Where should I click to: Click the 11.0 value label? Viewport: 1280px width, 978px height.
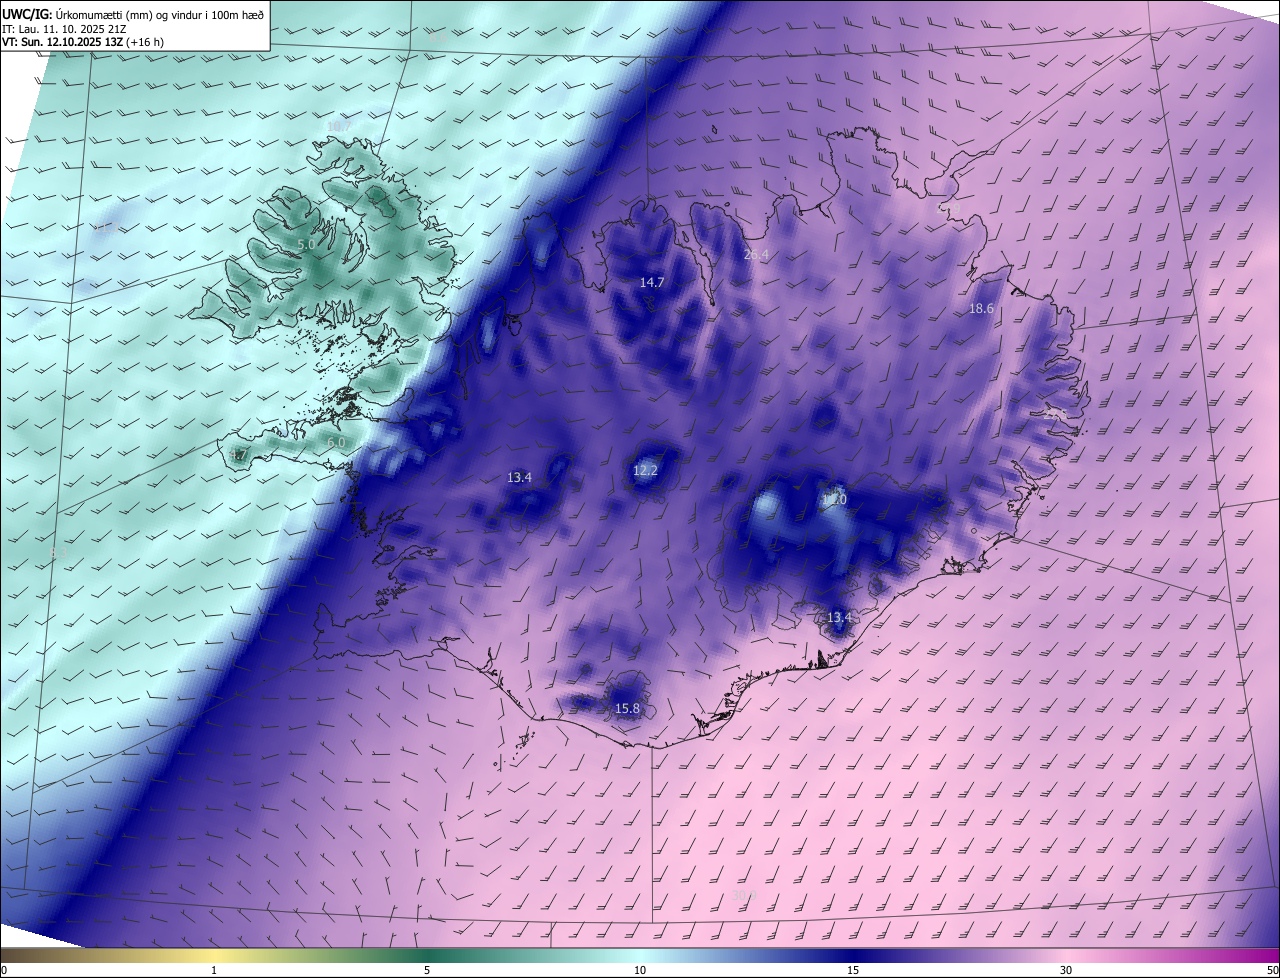tap(834, 499)
